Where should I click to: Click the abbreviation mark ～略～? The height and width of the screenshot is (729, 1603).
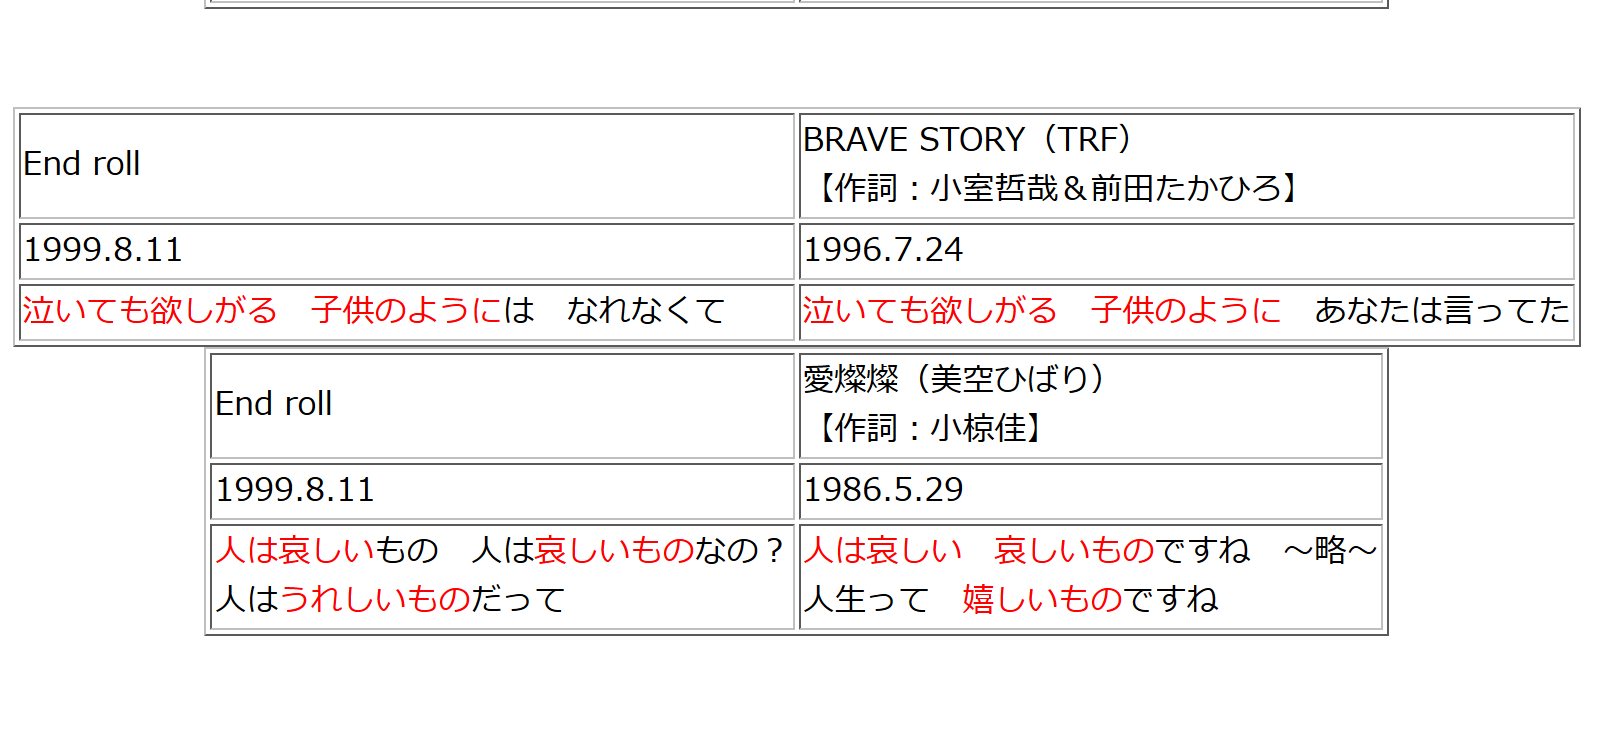tap(1330, 550)
